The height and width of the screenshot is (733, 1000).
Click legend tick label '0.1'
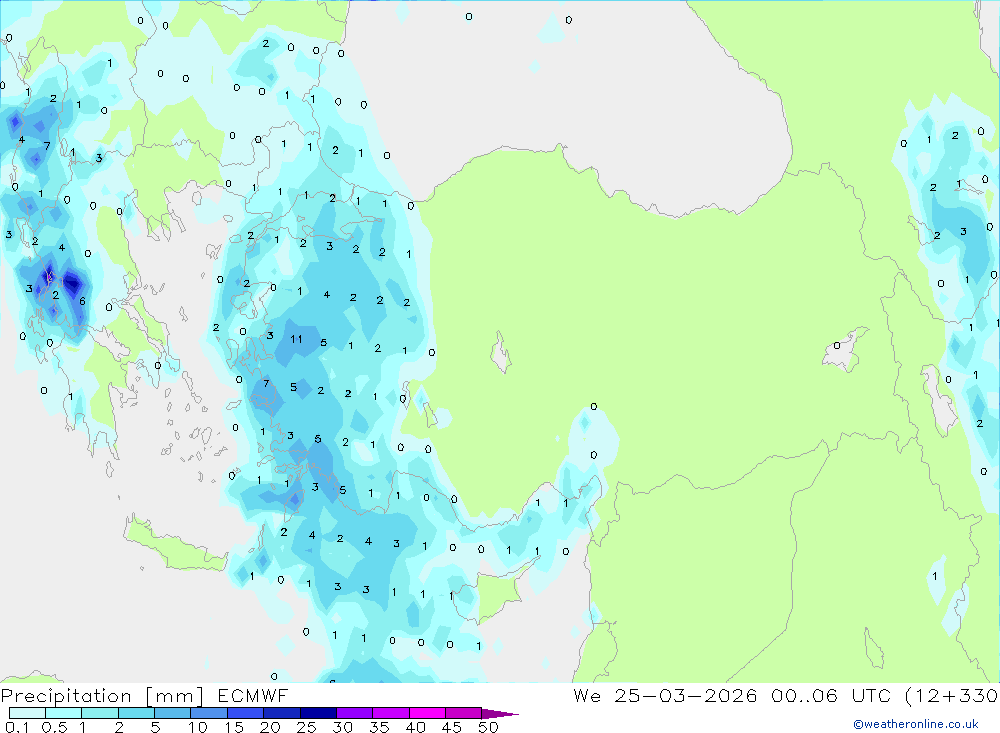click(17, 727)
